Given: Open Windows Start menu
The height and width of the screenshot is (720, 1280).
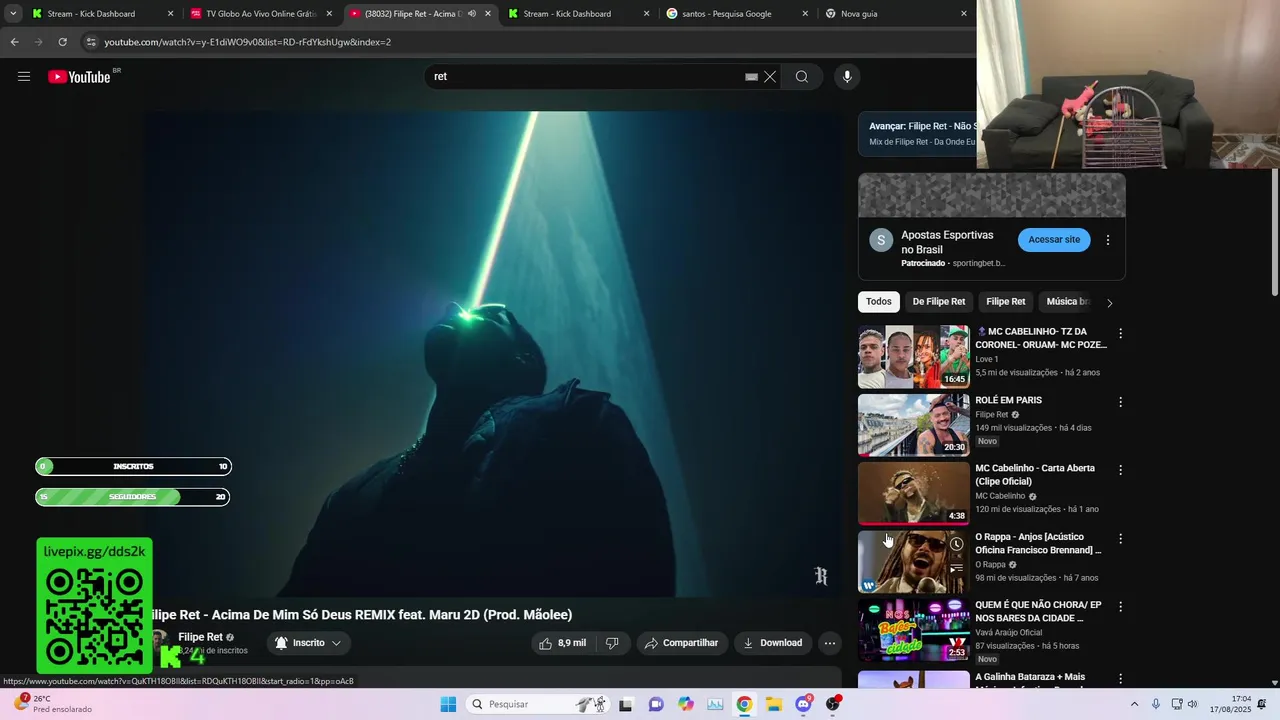Looking at the screenshot, I should (x=448, y=704).
